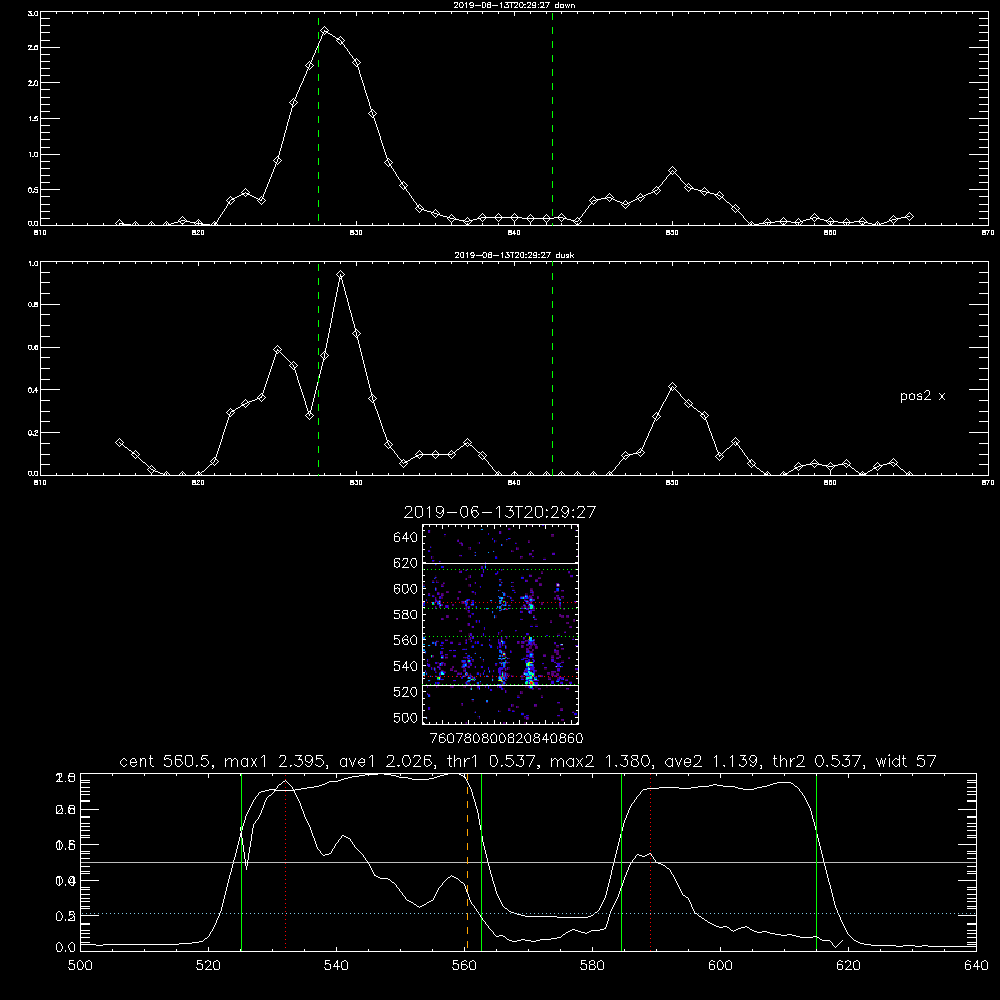The width and height of the screenshot is (1000, 1000).
Task: Click the x-axis tick labels under the color image
Action: click(x=506, y=738)
